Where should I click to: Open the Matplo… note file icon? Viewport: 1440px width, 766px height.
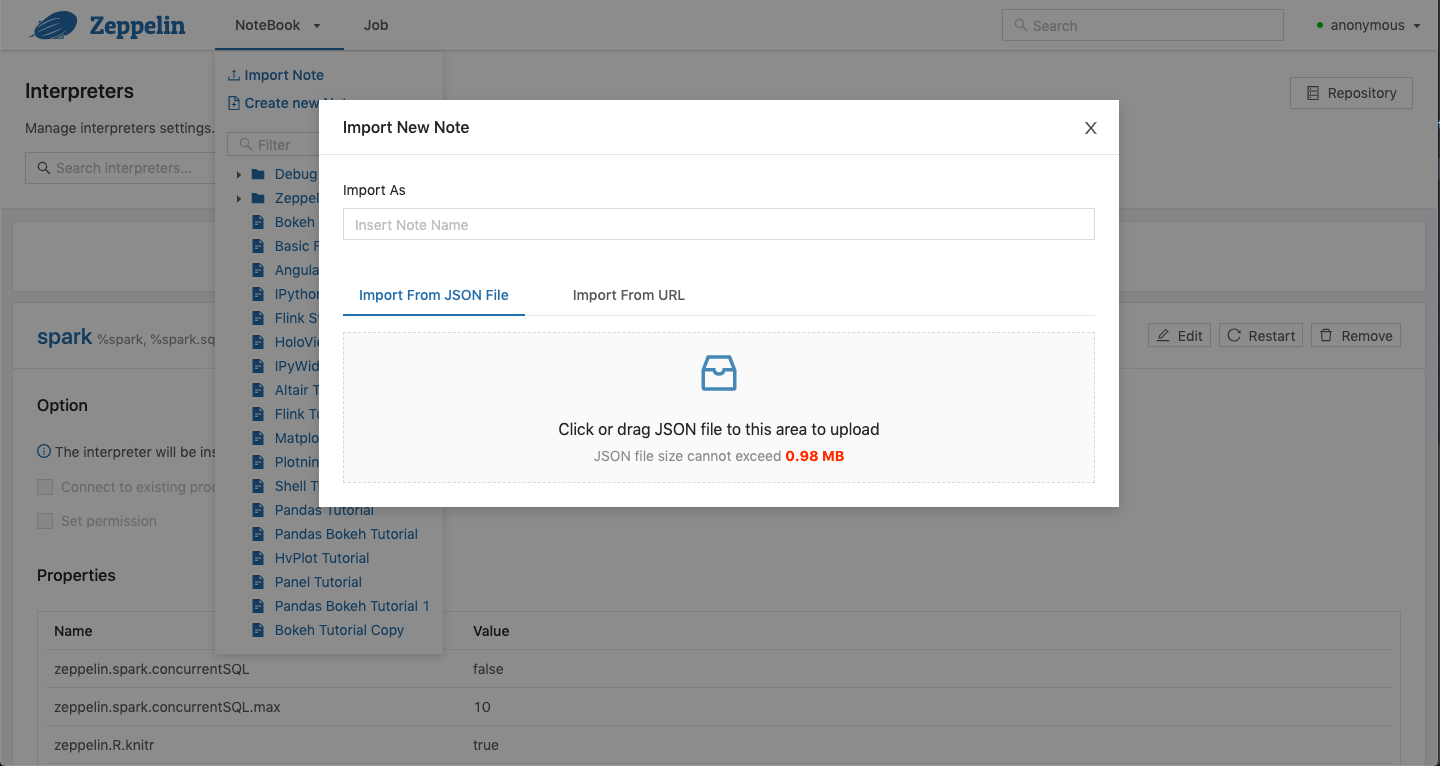(x=258, y=438)
